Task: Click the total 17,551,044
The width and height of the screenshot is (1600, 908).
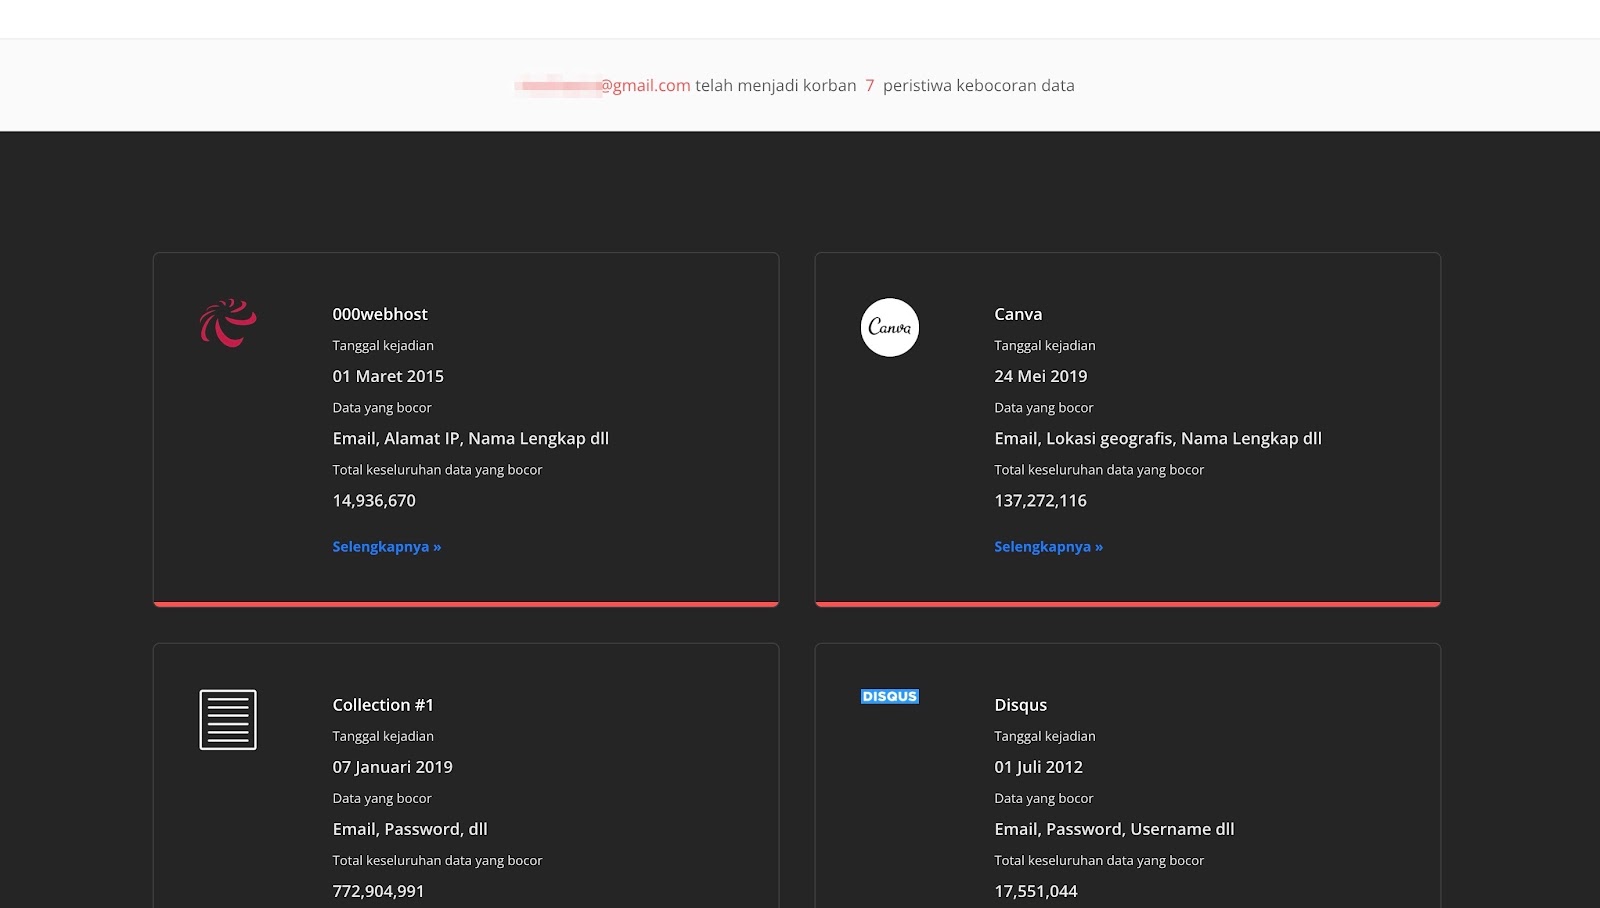Action: [x=1036, y=891]
